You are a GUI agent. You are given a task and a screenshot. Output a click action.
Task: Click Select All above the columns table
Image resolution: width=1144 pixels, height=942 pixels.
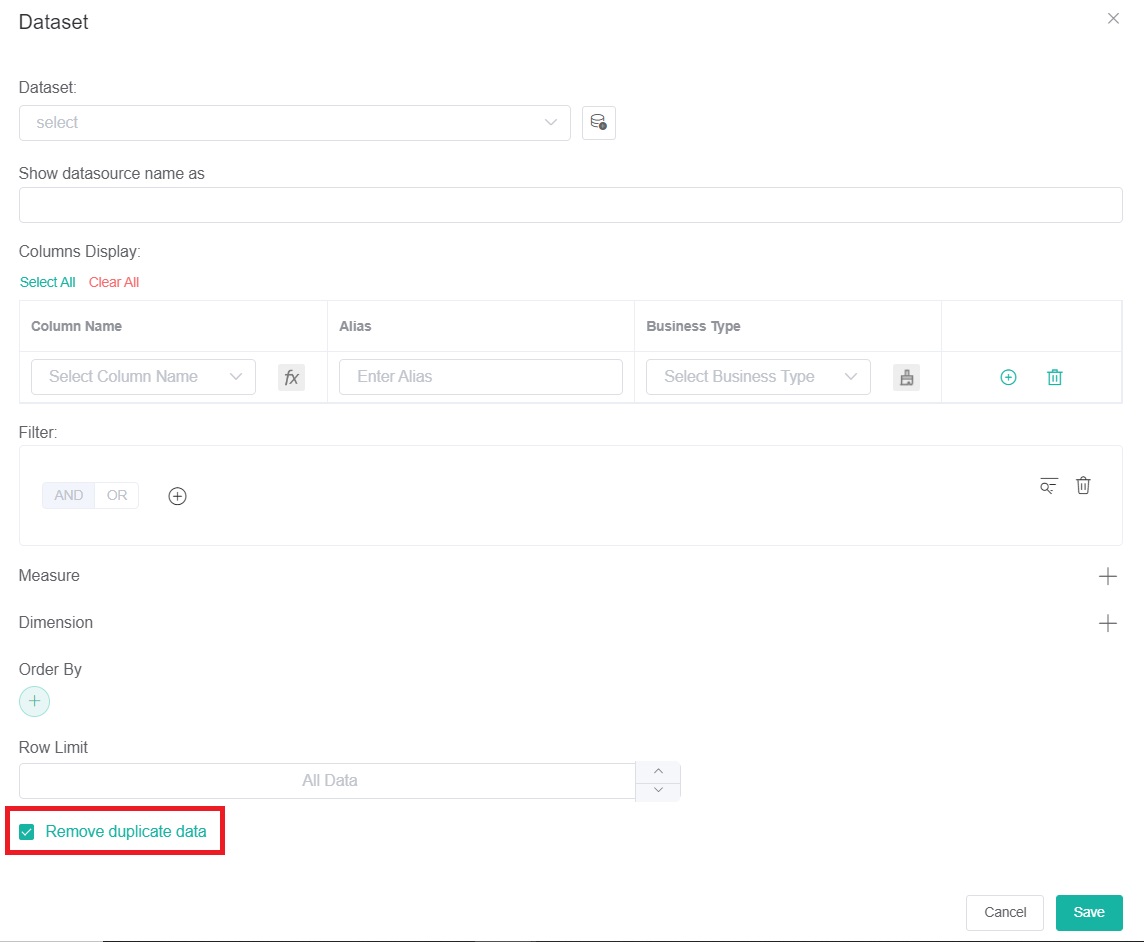click(x=47, y=282)
